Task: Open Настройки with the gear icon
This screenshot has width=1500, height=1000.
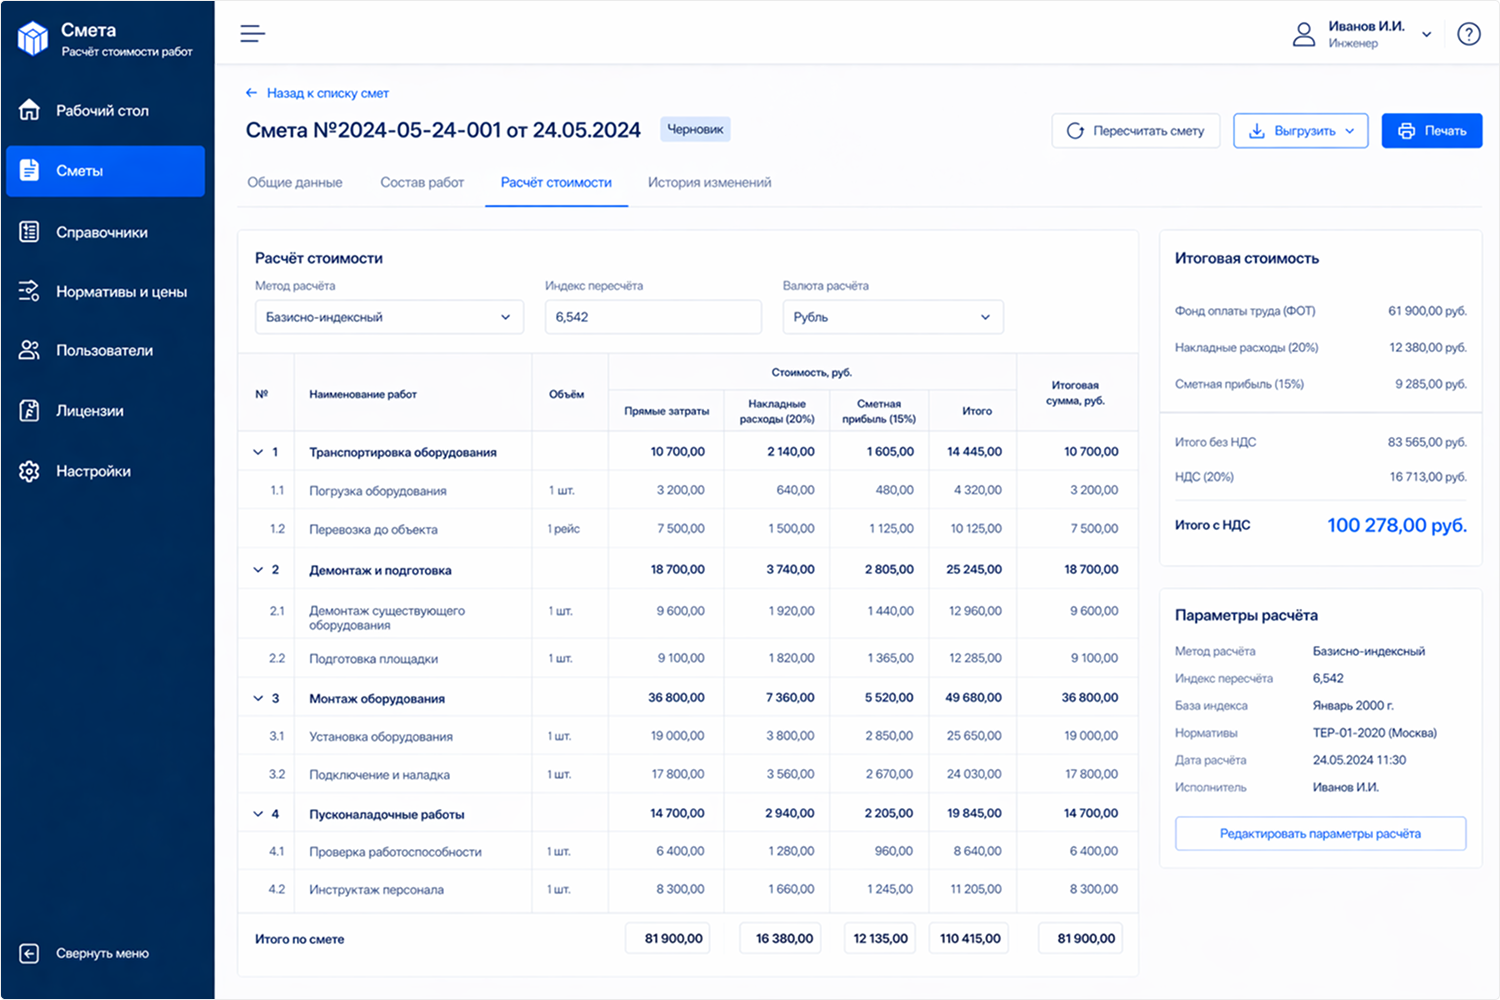Action: (x=30, y=471)
